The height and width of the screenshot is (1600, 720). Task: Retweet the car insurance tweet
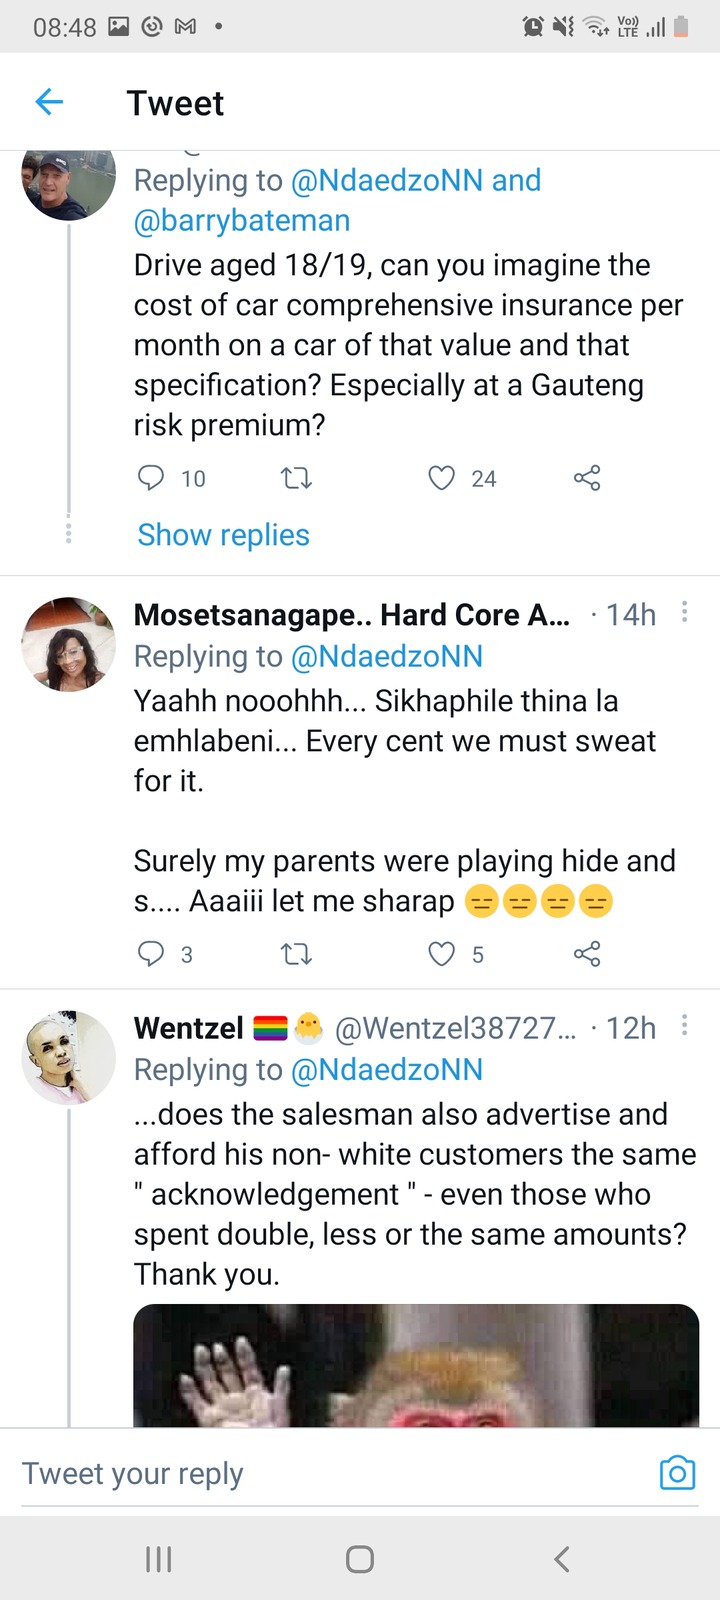296,479
